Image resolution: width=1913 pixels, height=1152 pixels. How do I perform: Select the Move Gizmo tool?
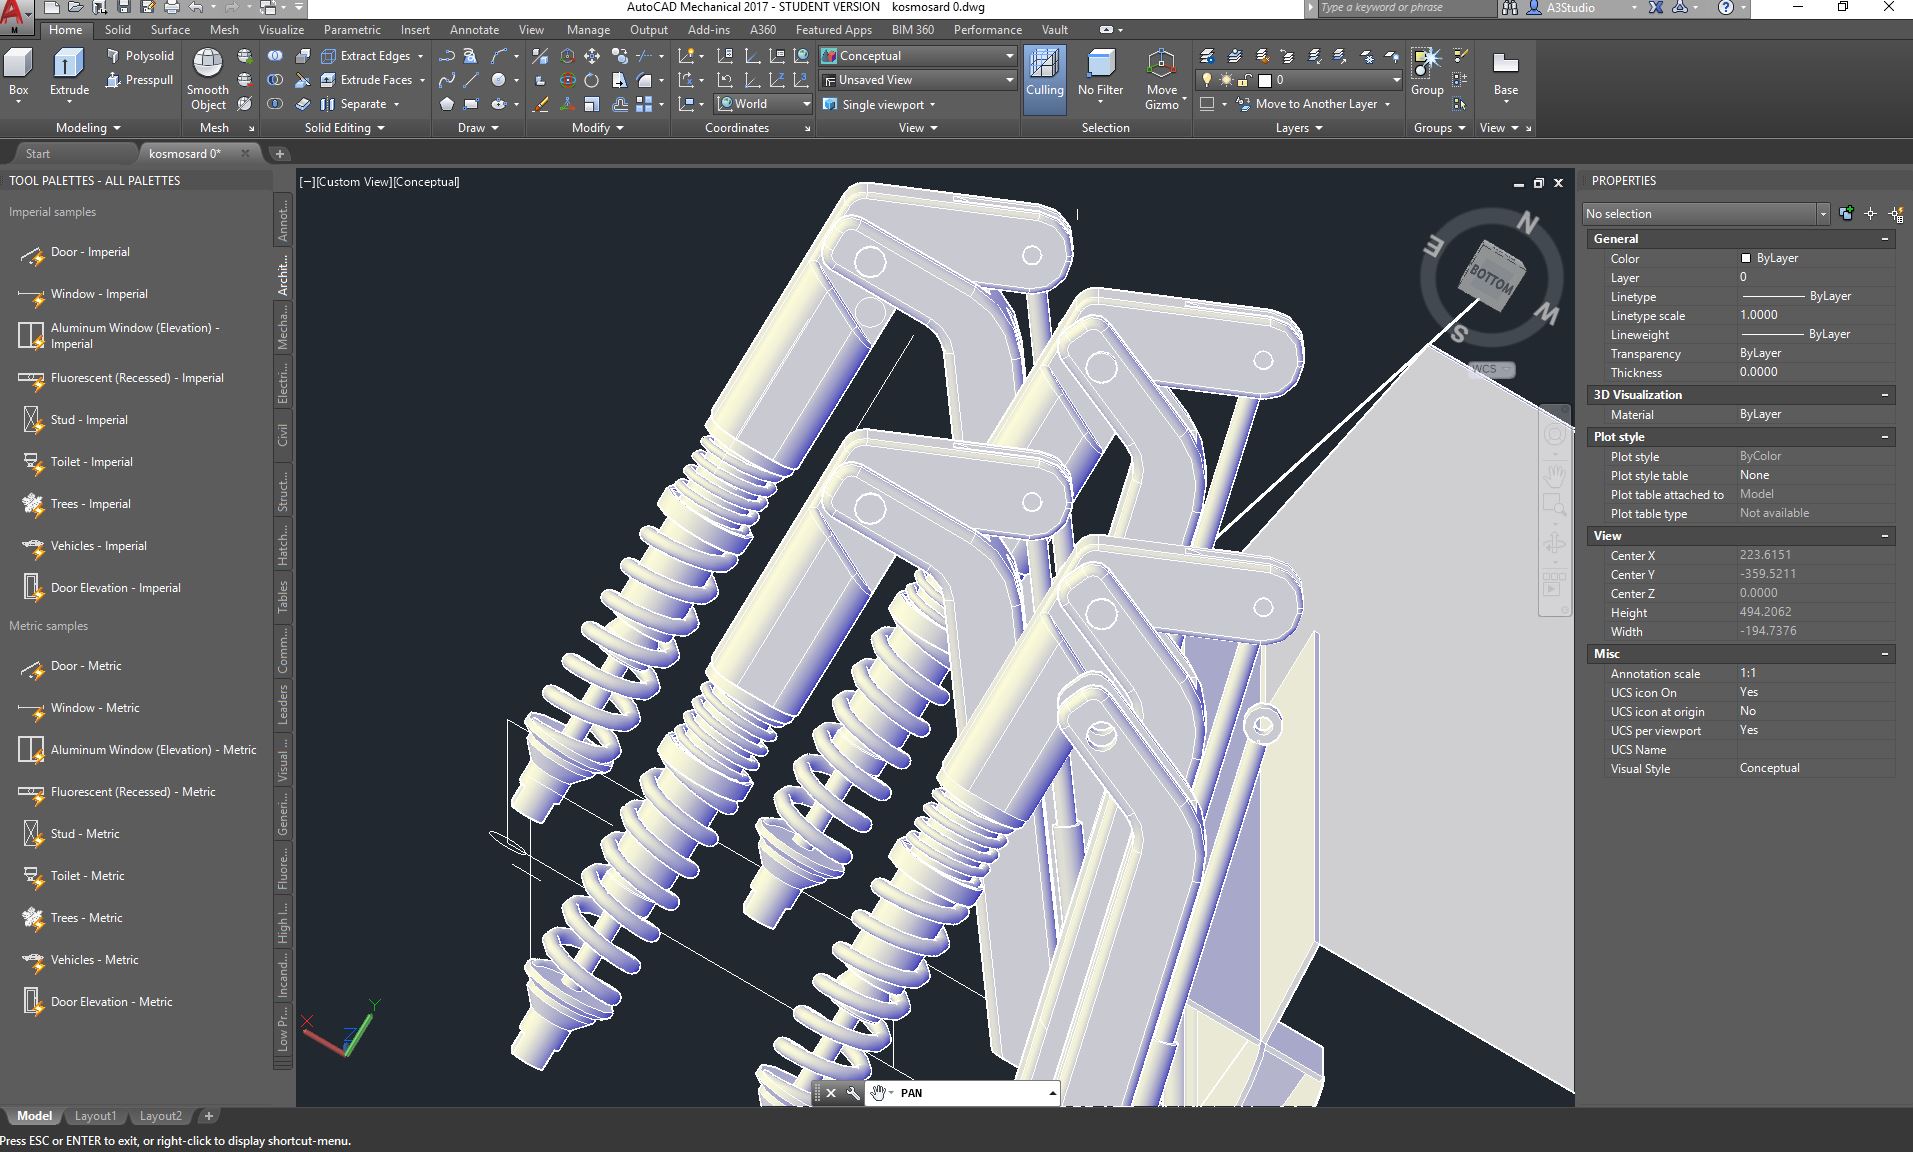pyautogui.click(x=1162, y=80)
